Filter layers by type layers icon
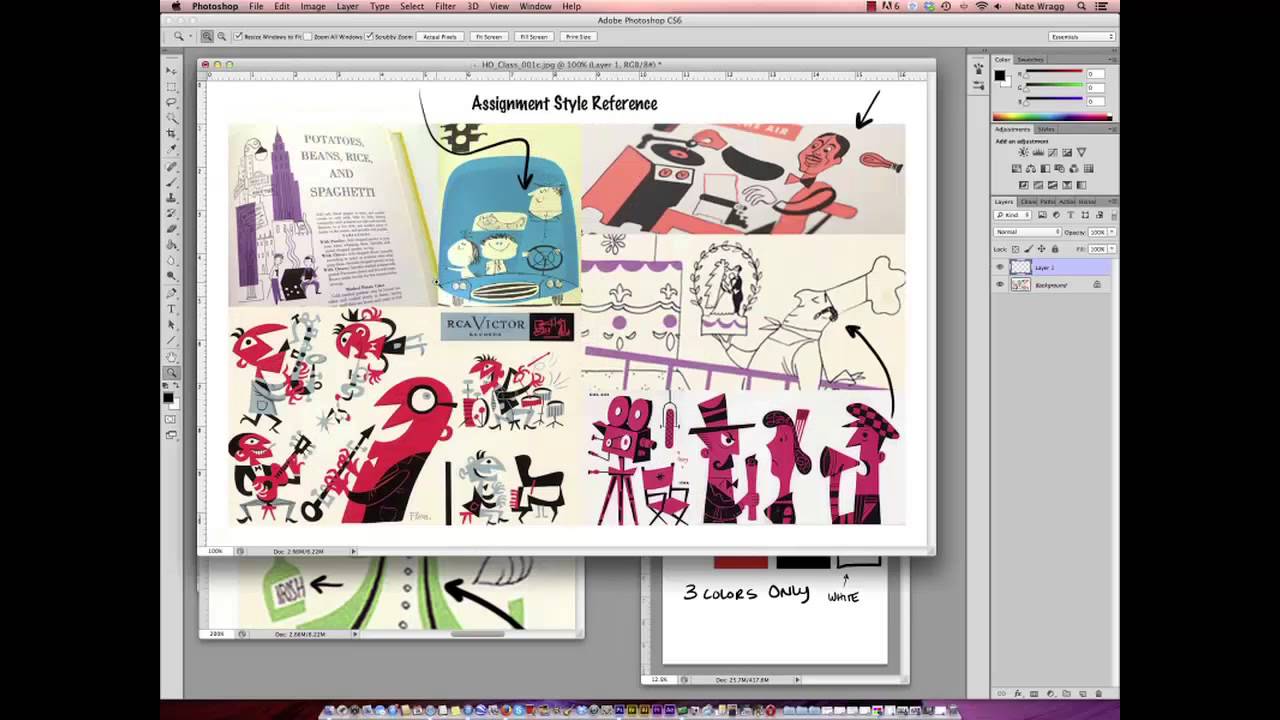The width and height of the screenshot is (1280, 720). (x=1071, y=215)
